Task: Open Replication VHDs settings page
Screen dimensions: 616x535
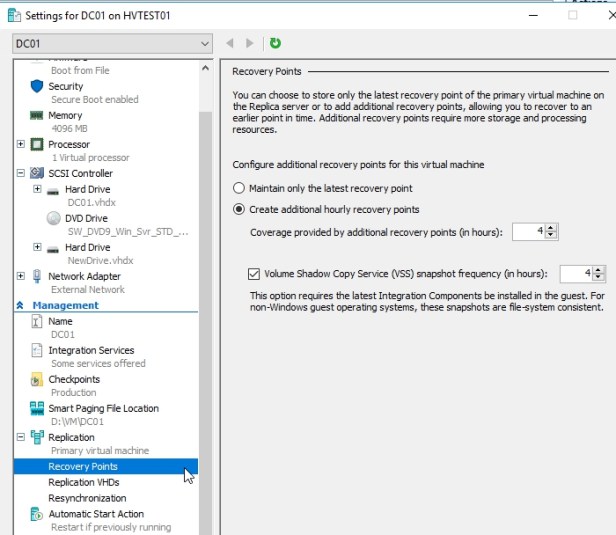Action: click(x=83, y=482)
